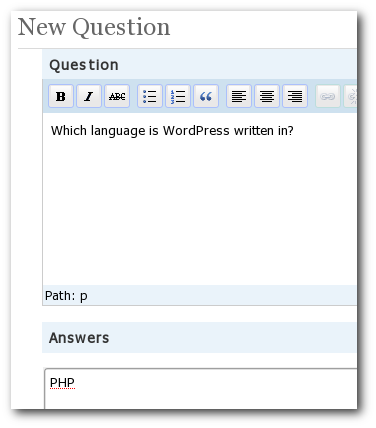Click the 'Path: p' status text
Viewport: 376px width, 428px height.
click(x=66, y=296)
